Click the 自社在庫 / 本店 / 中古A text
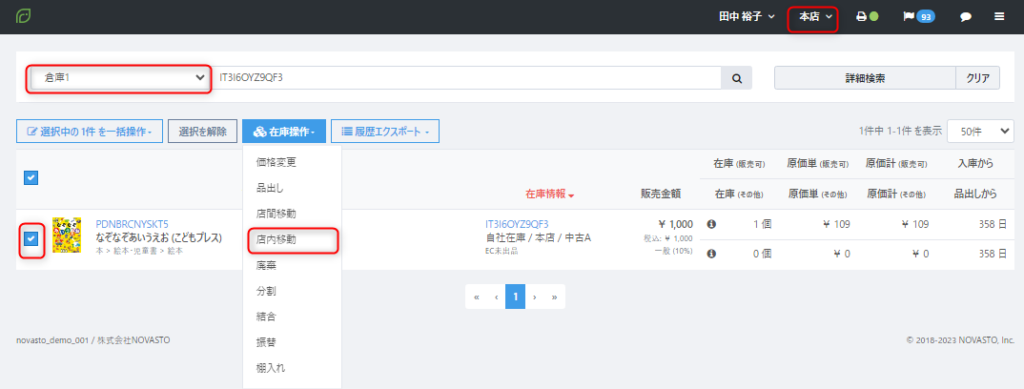 pyautogui.click(x=538, y=237)
